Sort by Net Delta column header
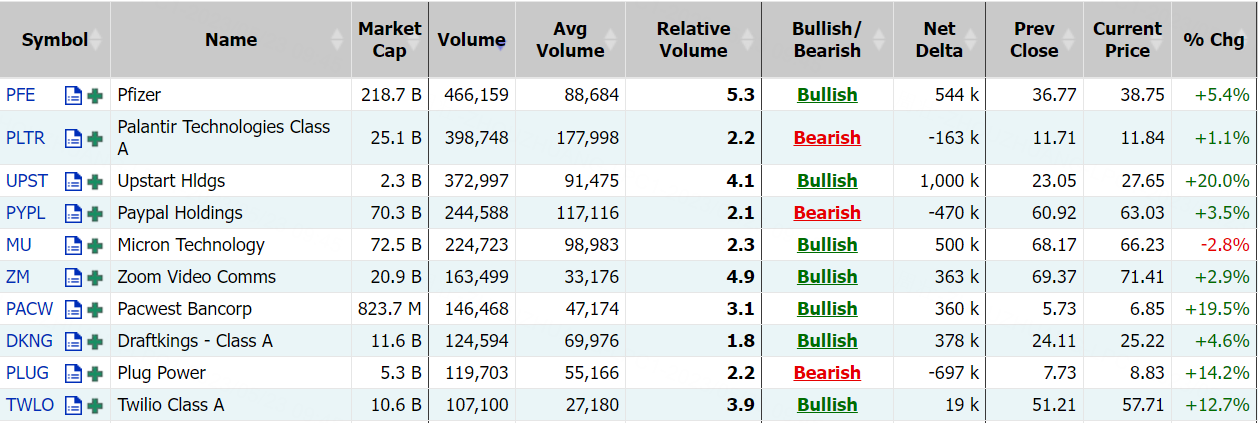The image size is (1258, 423). coord(939,40)
